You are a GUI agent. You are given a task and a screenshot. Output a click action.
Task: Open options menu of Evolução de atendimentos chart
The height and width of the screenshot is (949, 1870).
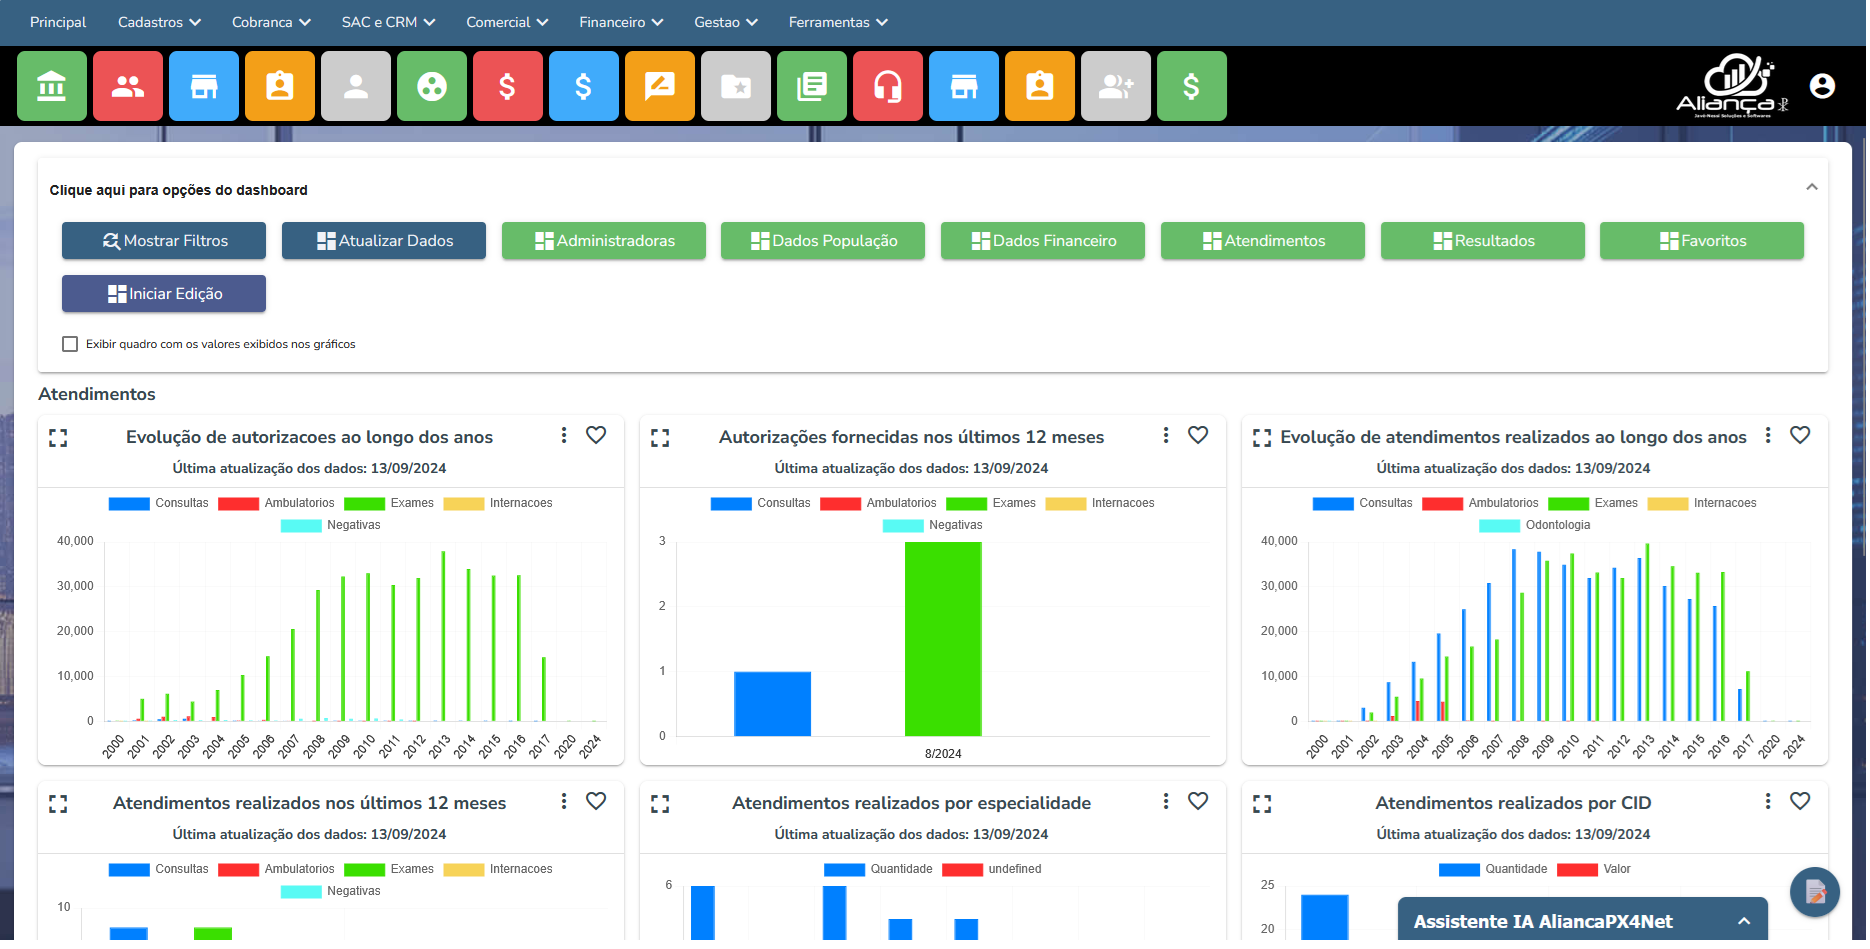[x=1768, y=435]
